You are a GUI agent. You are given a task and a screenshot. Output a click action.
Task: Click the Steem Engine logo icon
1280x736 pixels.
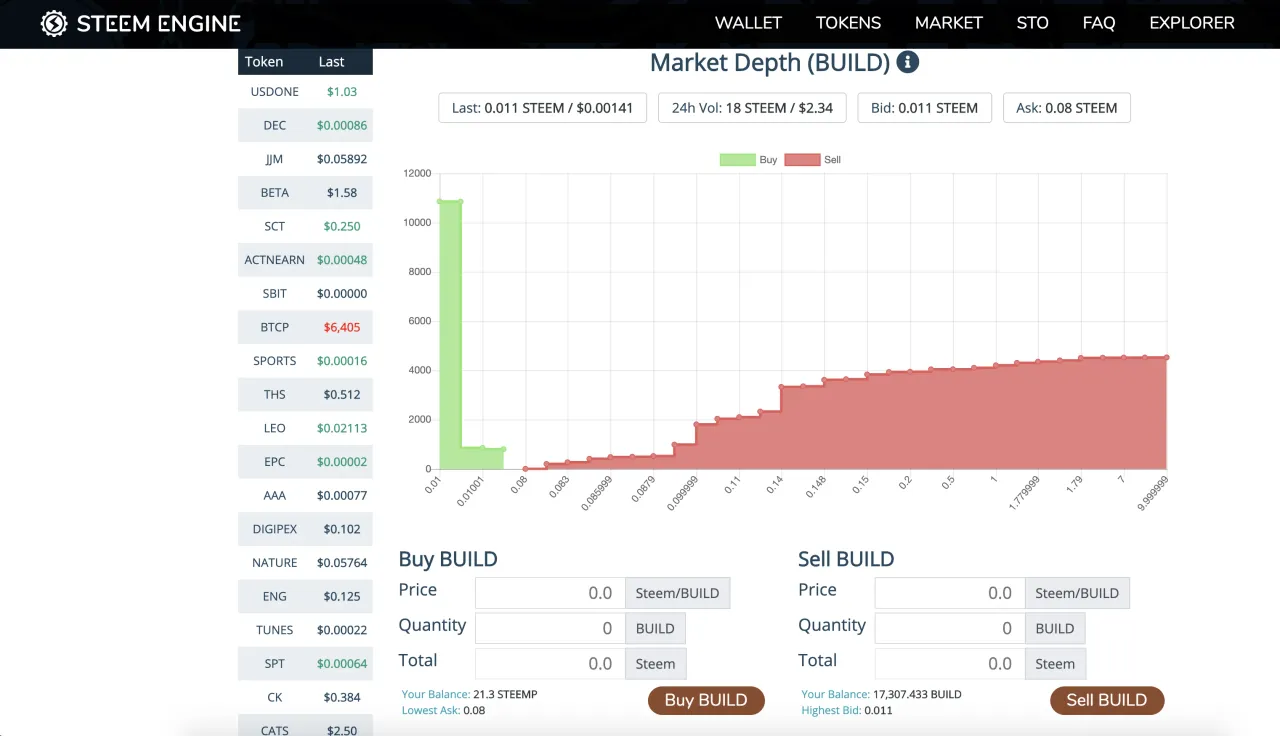(54, 24)
